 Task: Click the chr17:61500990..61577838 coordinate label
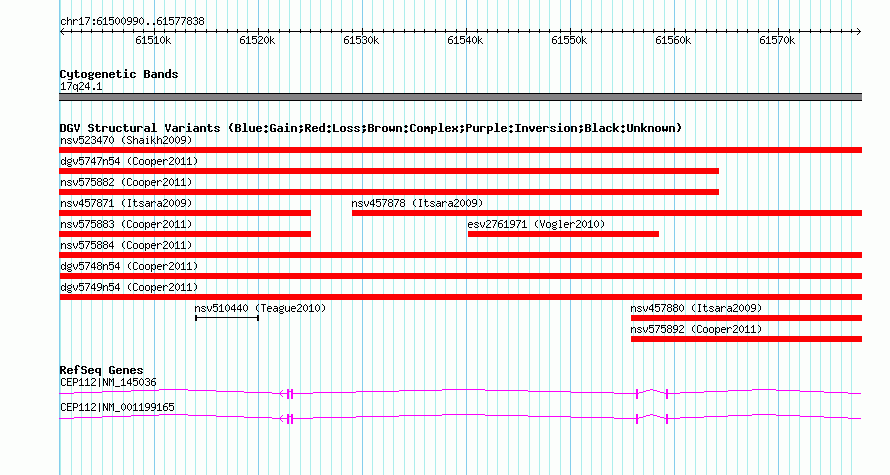pos(132,22)
